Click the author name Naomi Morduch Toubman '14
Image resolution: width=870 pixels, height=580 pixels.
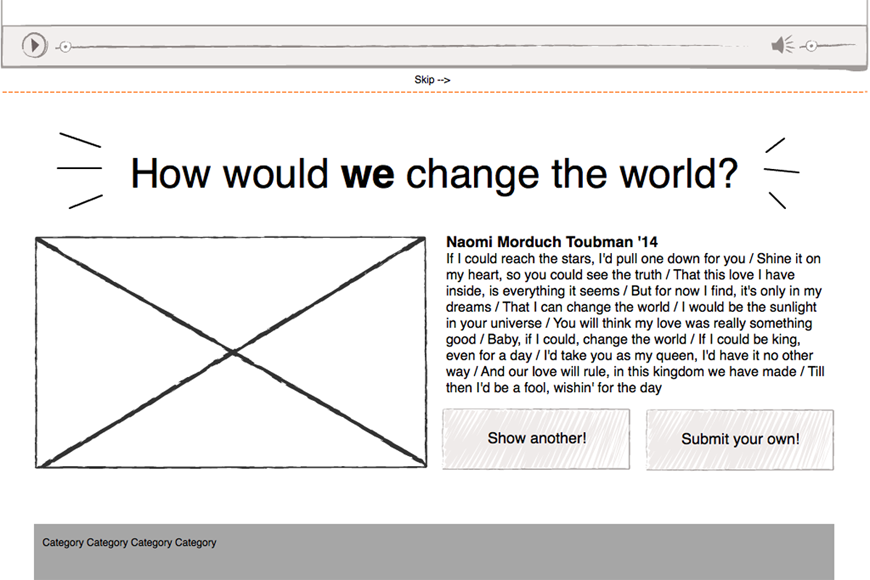551,242
